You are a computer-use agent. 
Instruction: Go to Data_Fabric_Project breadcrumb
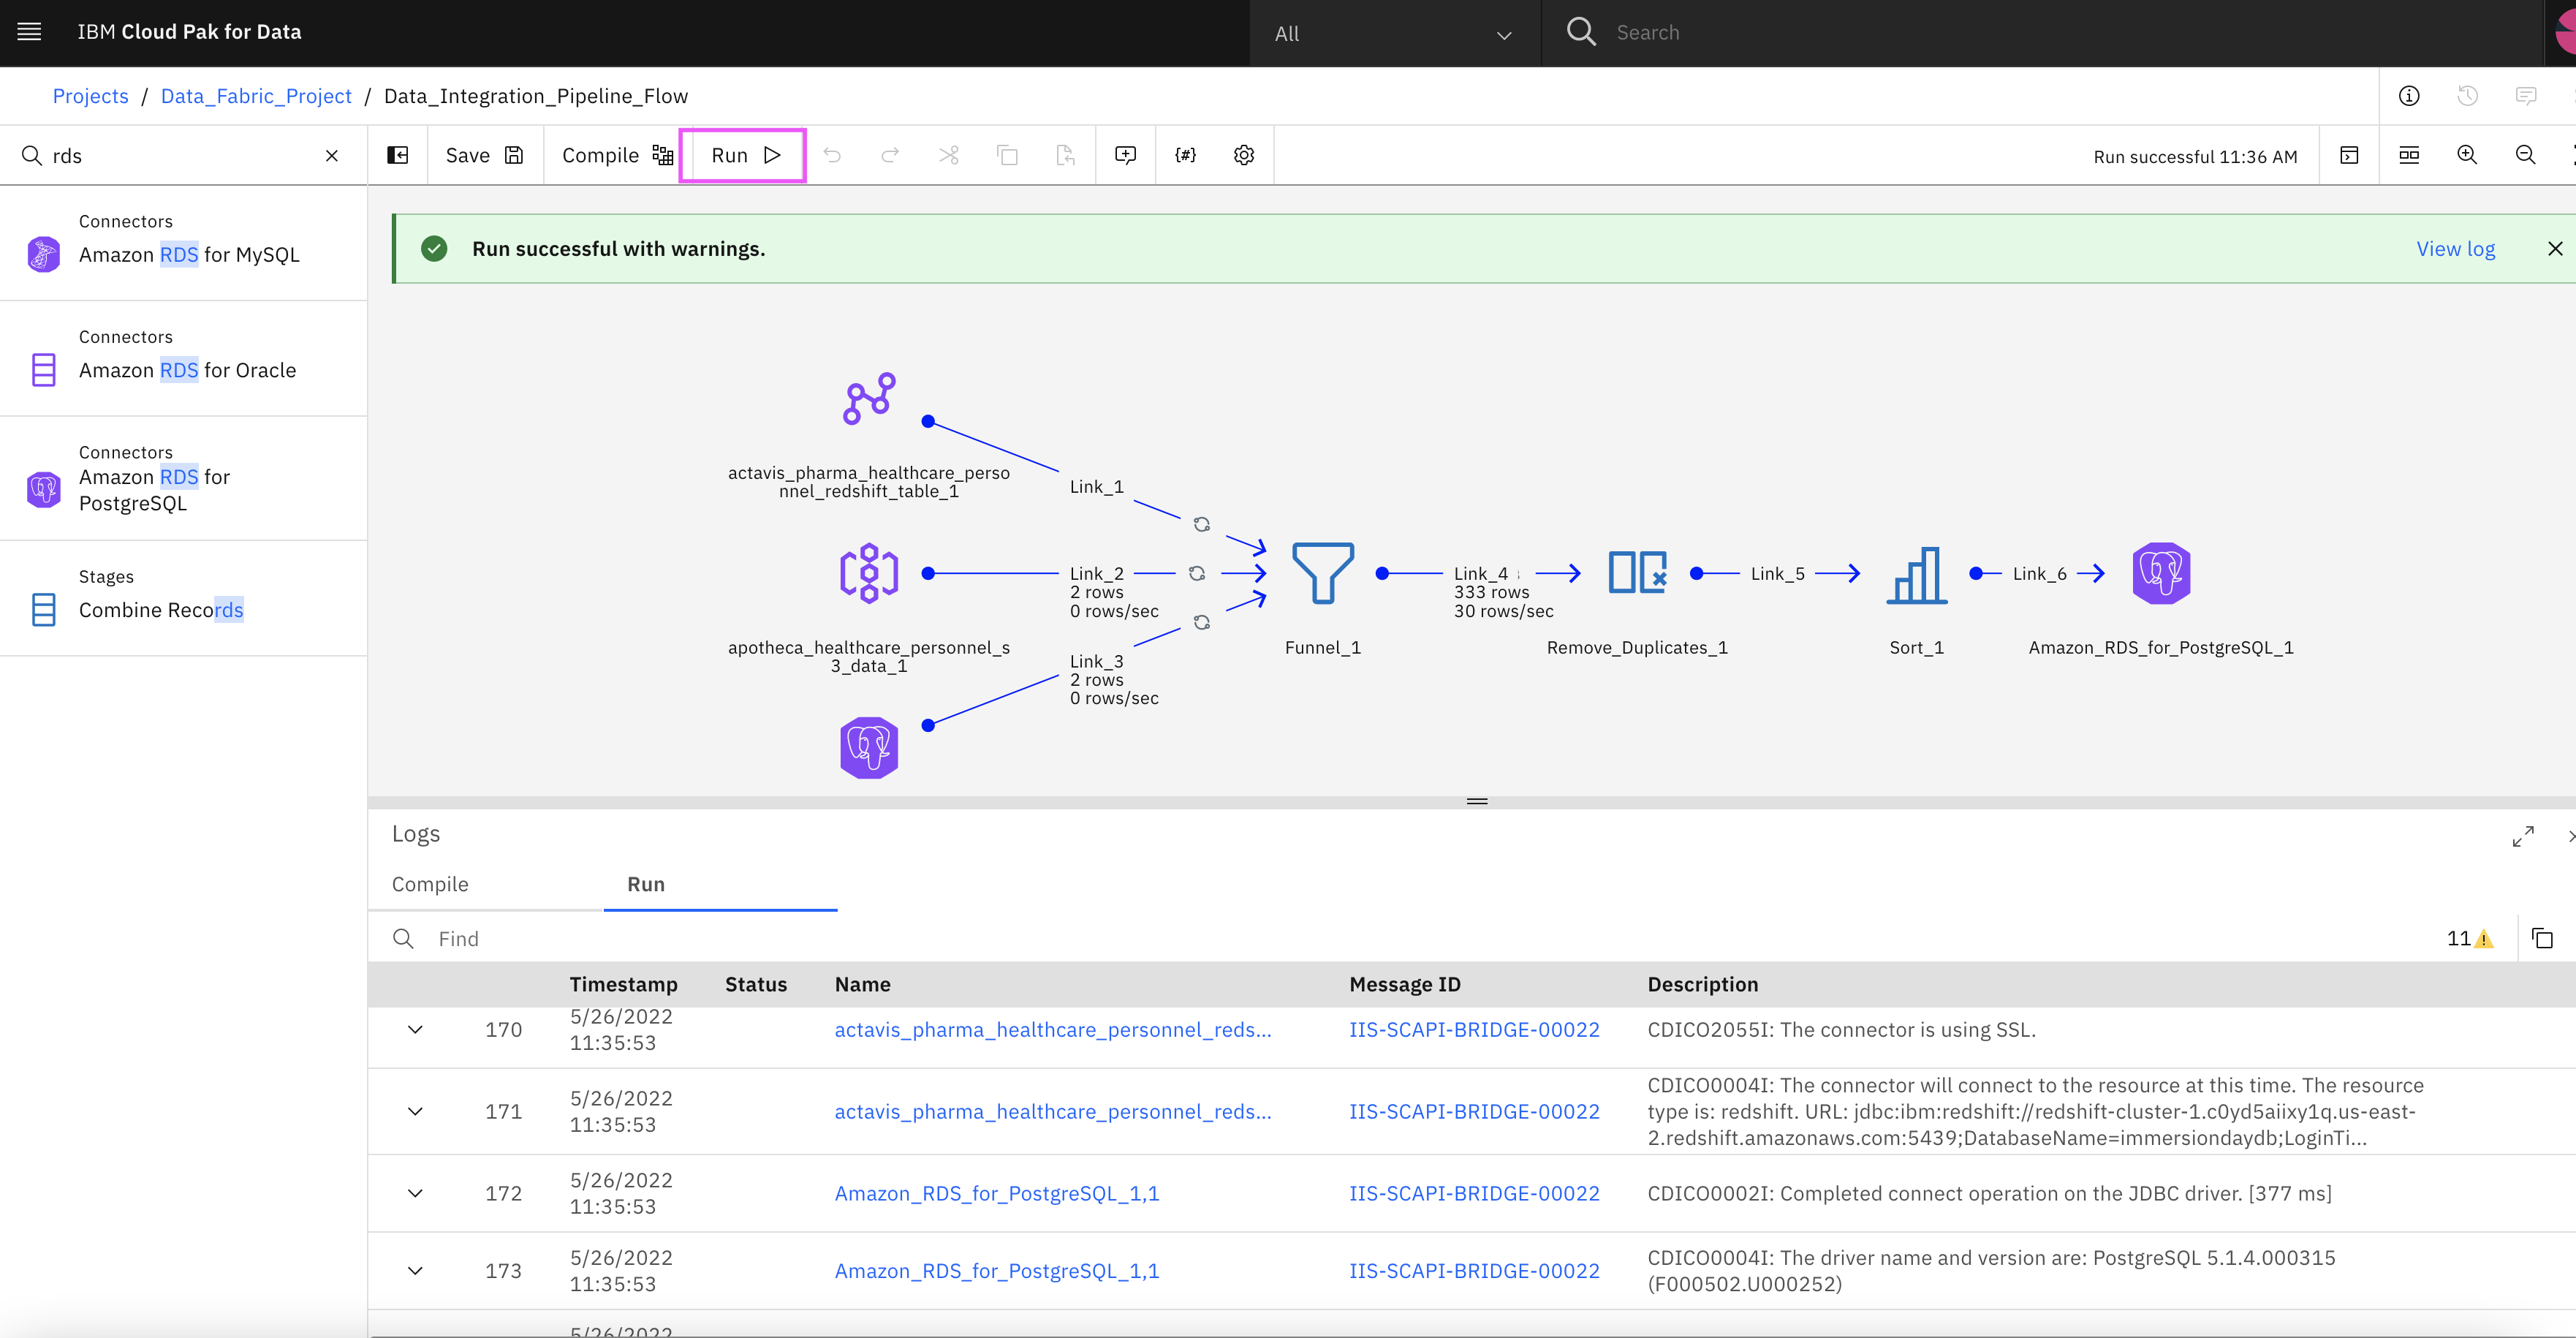[x=256, y=96]
